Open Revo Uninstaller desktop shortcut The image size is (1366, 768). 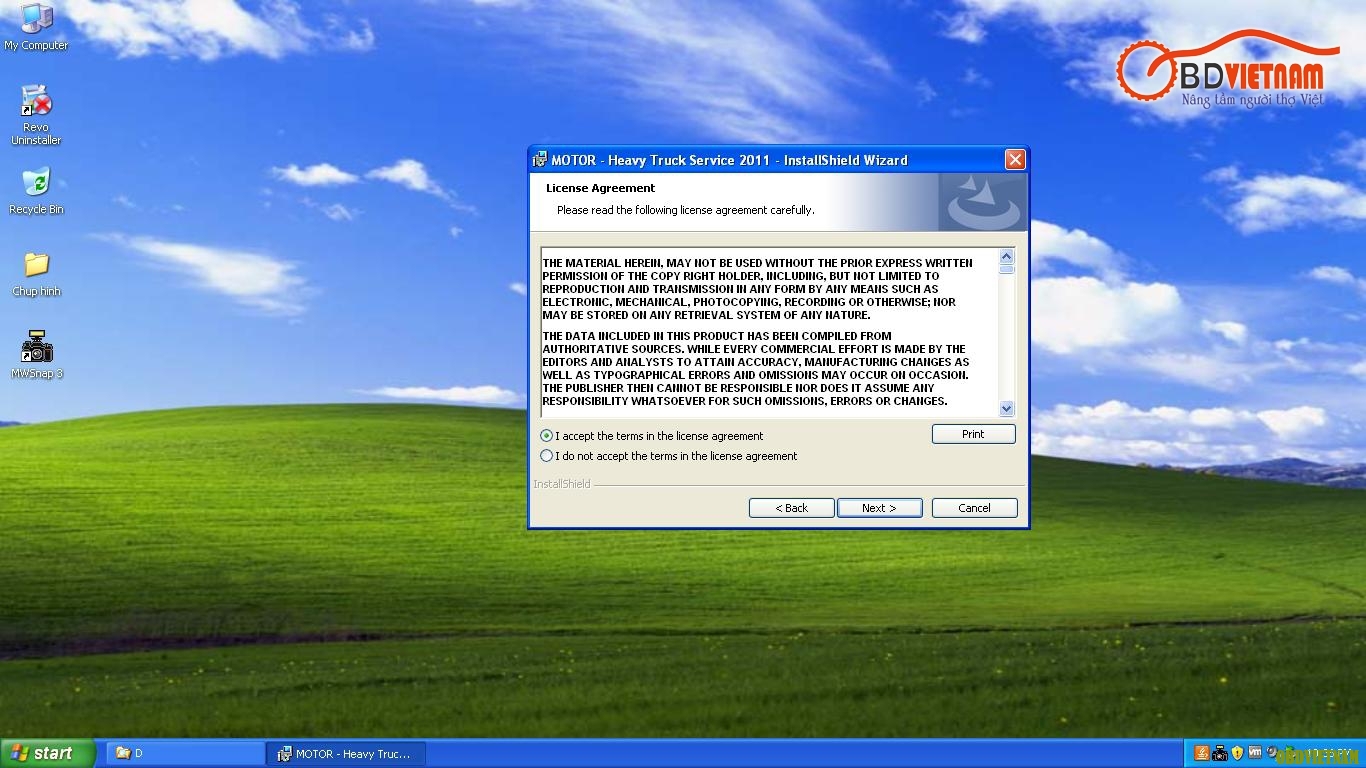[36, 115]
